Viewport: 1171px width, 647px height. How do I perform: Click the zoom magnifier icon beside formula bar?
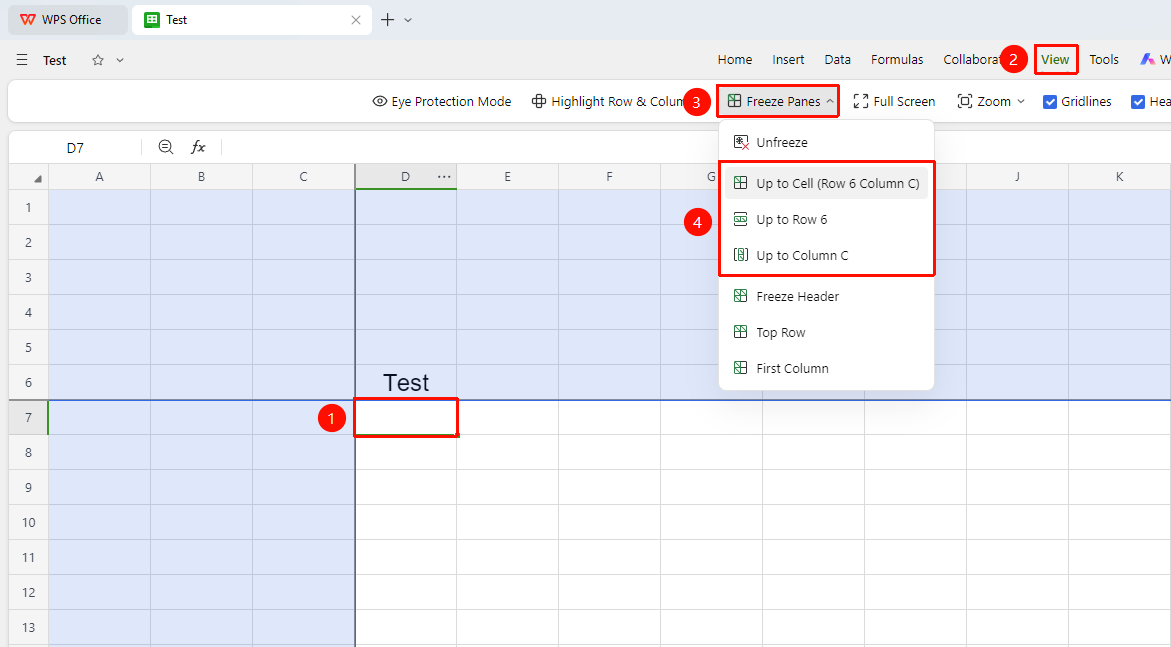coord(166,147)
